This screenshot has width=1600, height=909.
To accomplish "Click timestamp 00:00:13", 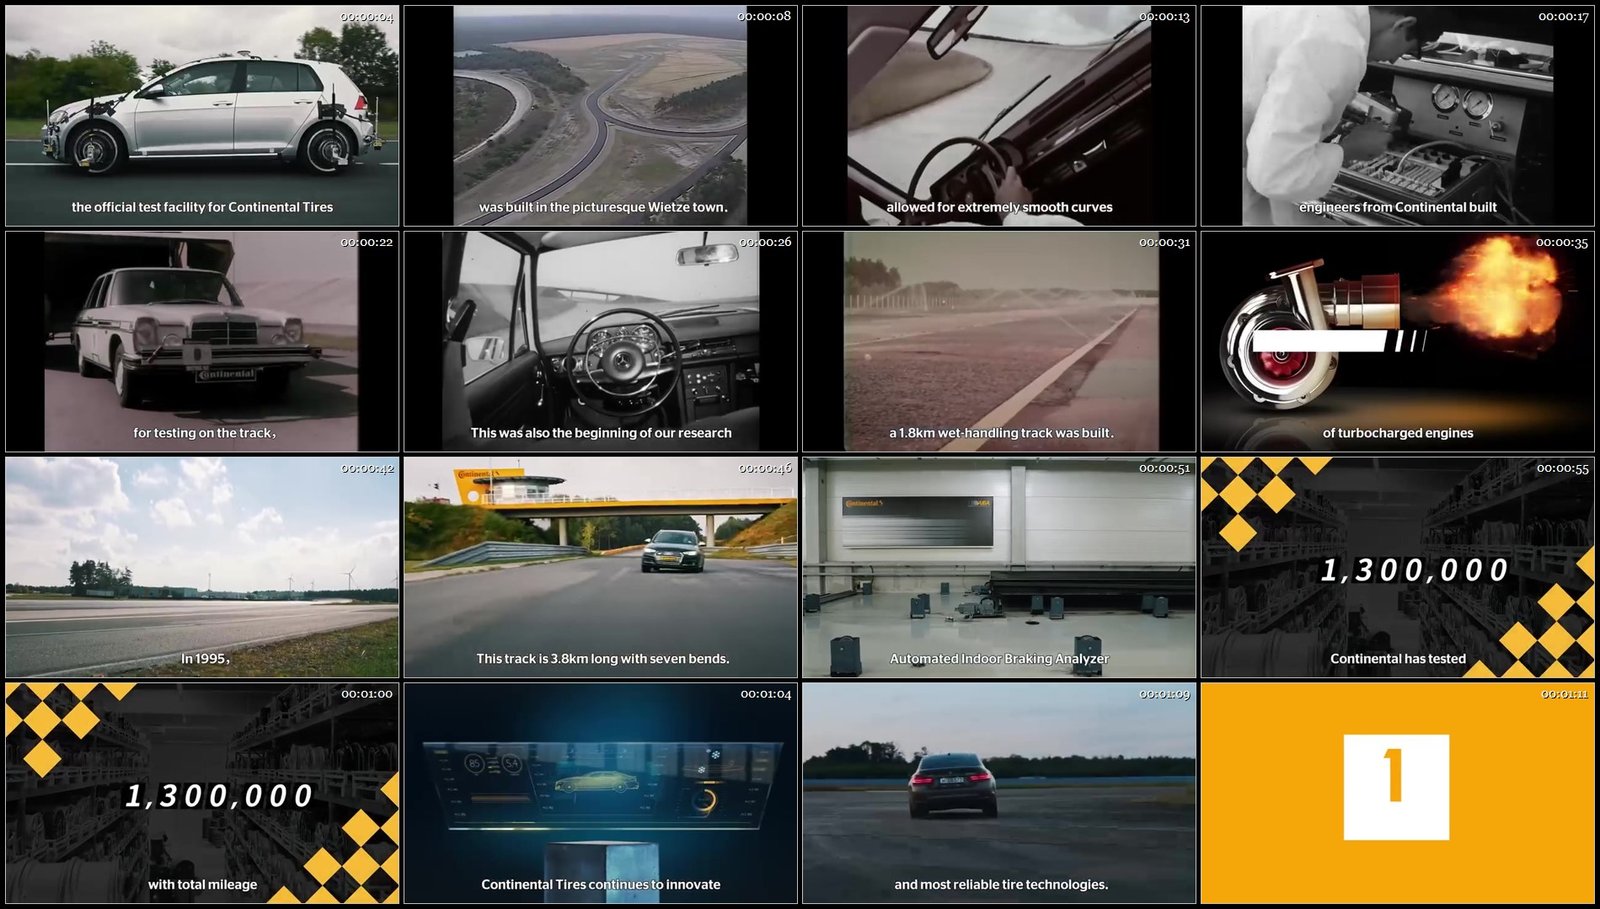I will 1164,17.
